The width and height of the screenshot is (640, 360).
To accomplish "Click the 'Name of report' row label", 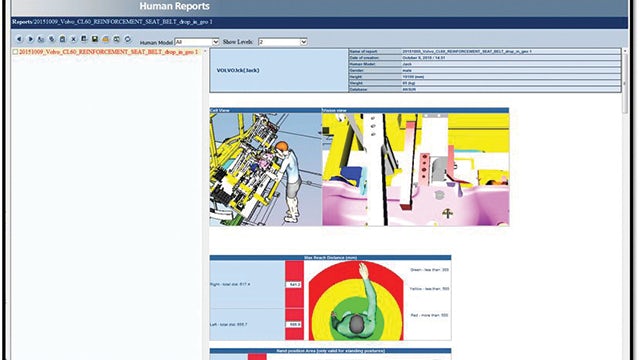I will [x=364, y=51].
